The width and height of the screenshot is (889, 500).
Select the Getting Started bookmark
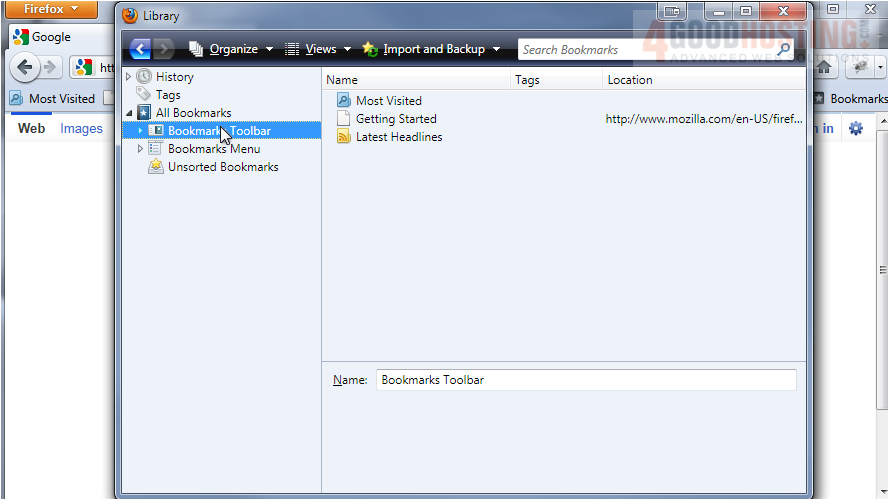click(396, 119)
